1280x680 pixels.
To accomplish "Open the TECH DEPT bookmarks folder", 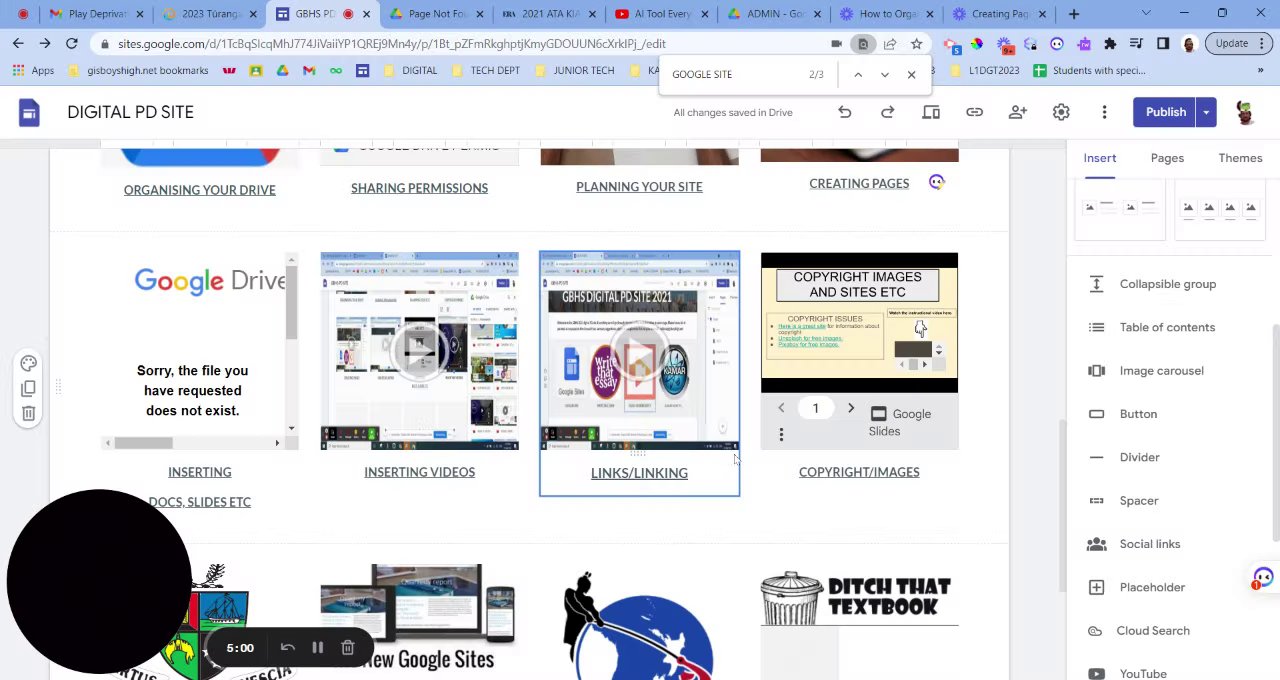I will [x=486, y=71].
